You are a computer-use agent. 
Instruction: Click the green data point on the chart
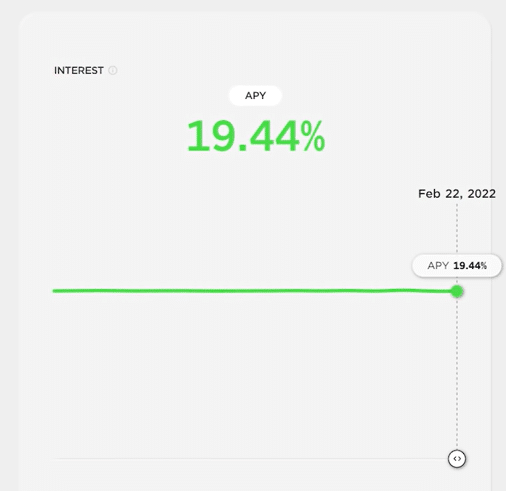pos(457,292)
